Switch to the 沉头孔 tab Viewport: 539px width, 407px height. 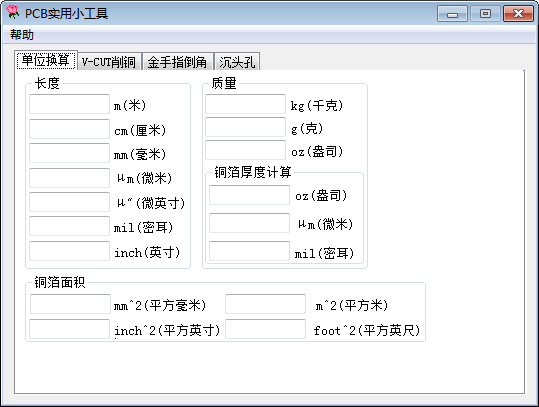pos(237,62)
